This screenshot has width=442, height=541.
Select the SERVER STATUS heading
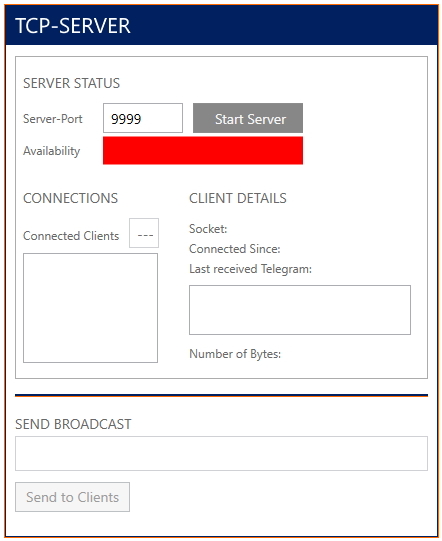click(x=71, y=83)
